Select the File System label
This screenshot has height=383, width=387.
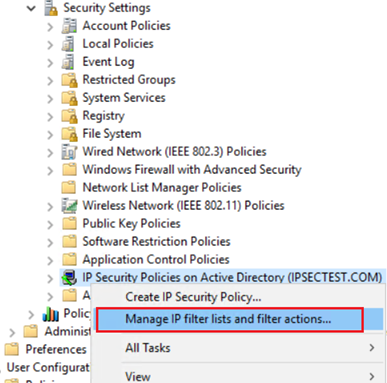coord(112,134)
